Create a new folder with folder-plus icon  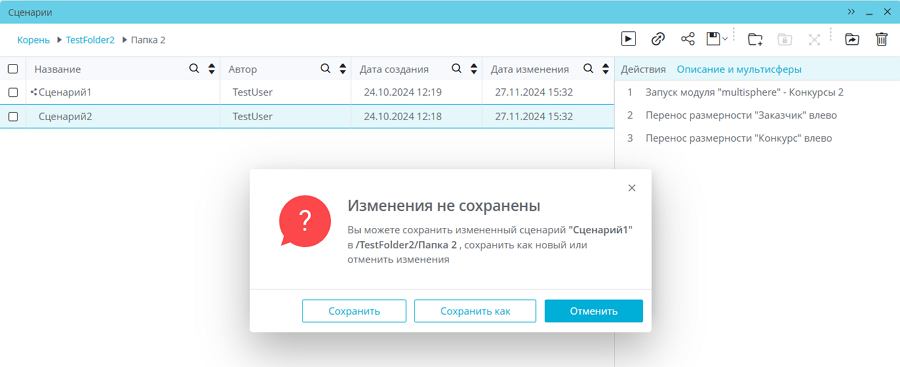point(755,39)
